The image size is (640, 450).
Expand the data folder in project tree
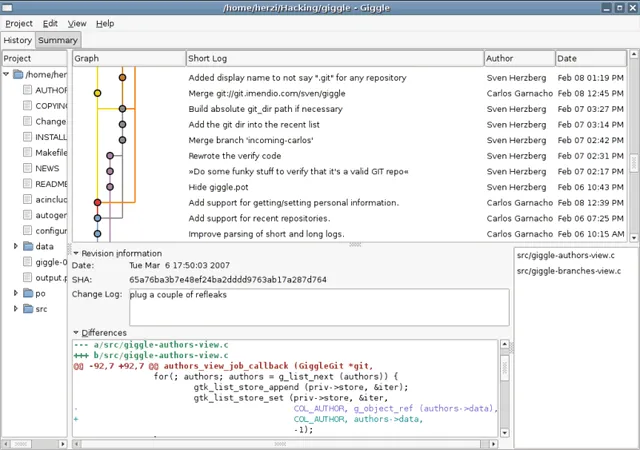(x=15, y=246)
